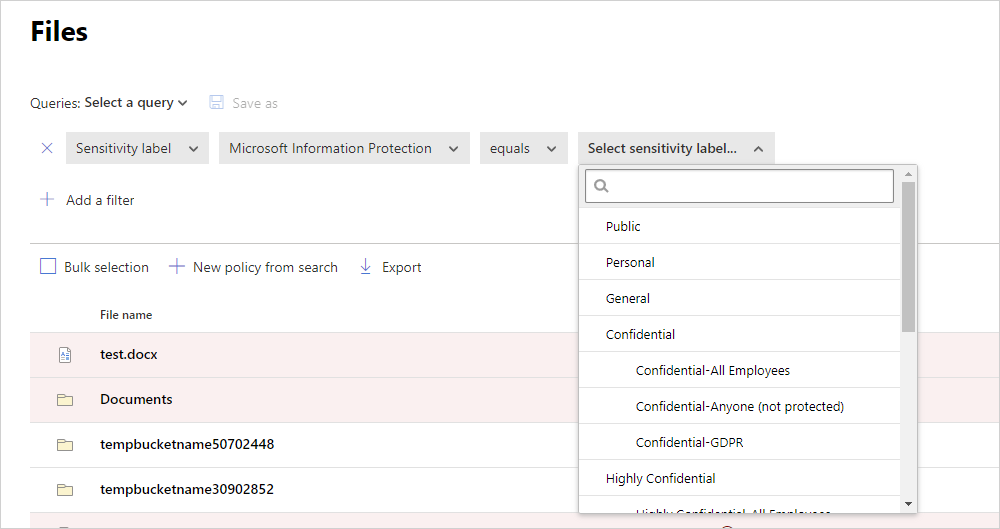
Task: Open the test.docx file name link
Action: pos(129,354)
